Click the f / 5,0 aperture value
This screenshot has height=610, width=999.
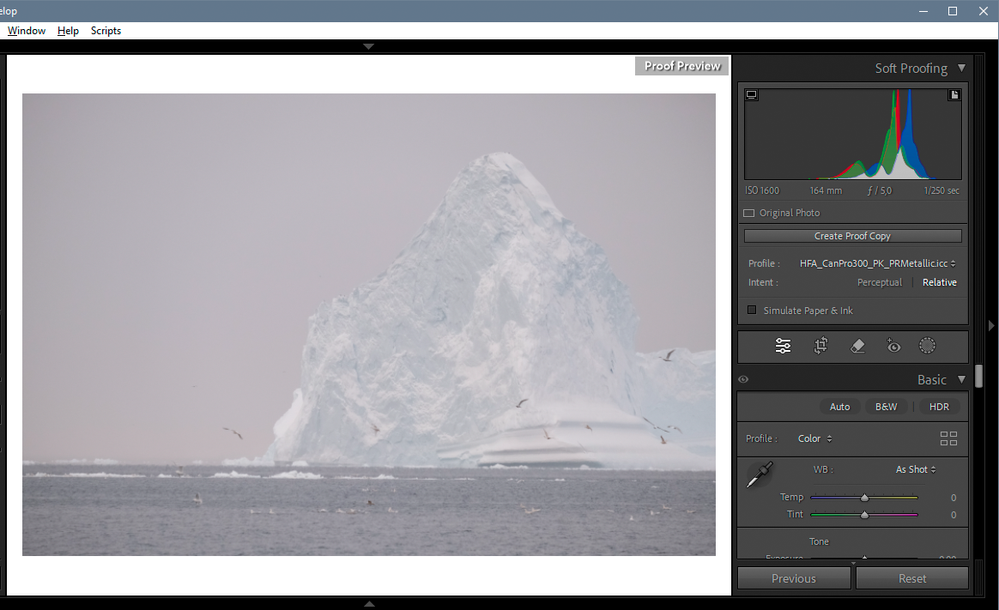pos(879,191)
